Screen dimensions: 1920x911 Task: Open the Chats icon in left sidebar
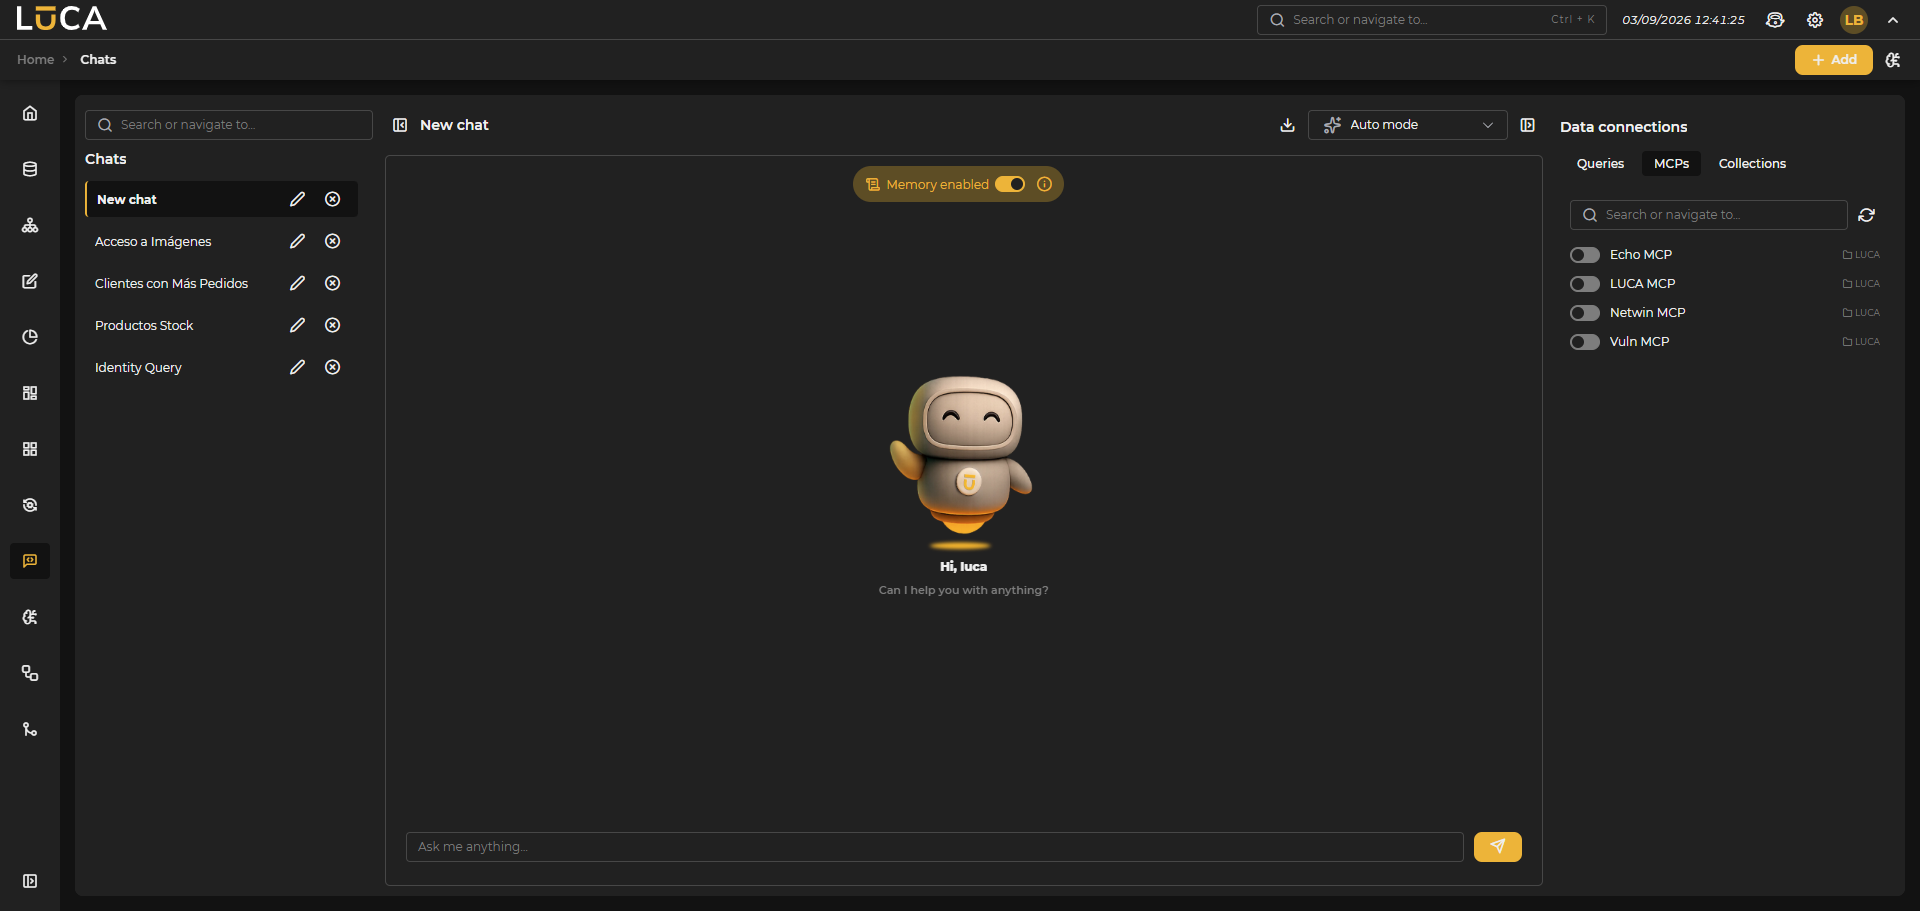[30, 561]
